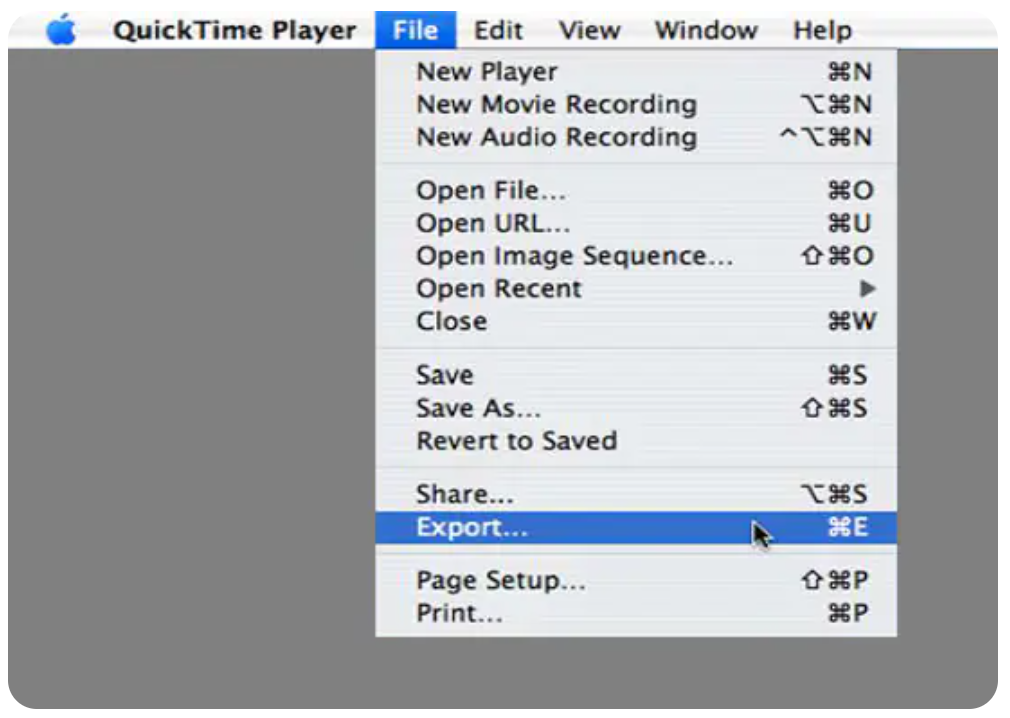Screen dimensions: 1010x718
Task: Open the Help menu
Action: (x=823, y=30)
